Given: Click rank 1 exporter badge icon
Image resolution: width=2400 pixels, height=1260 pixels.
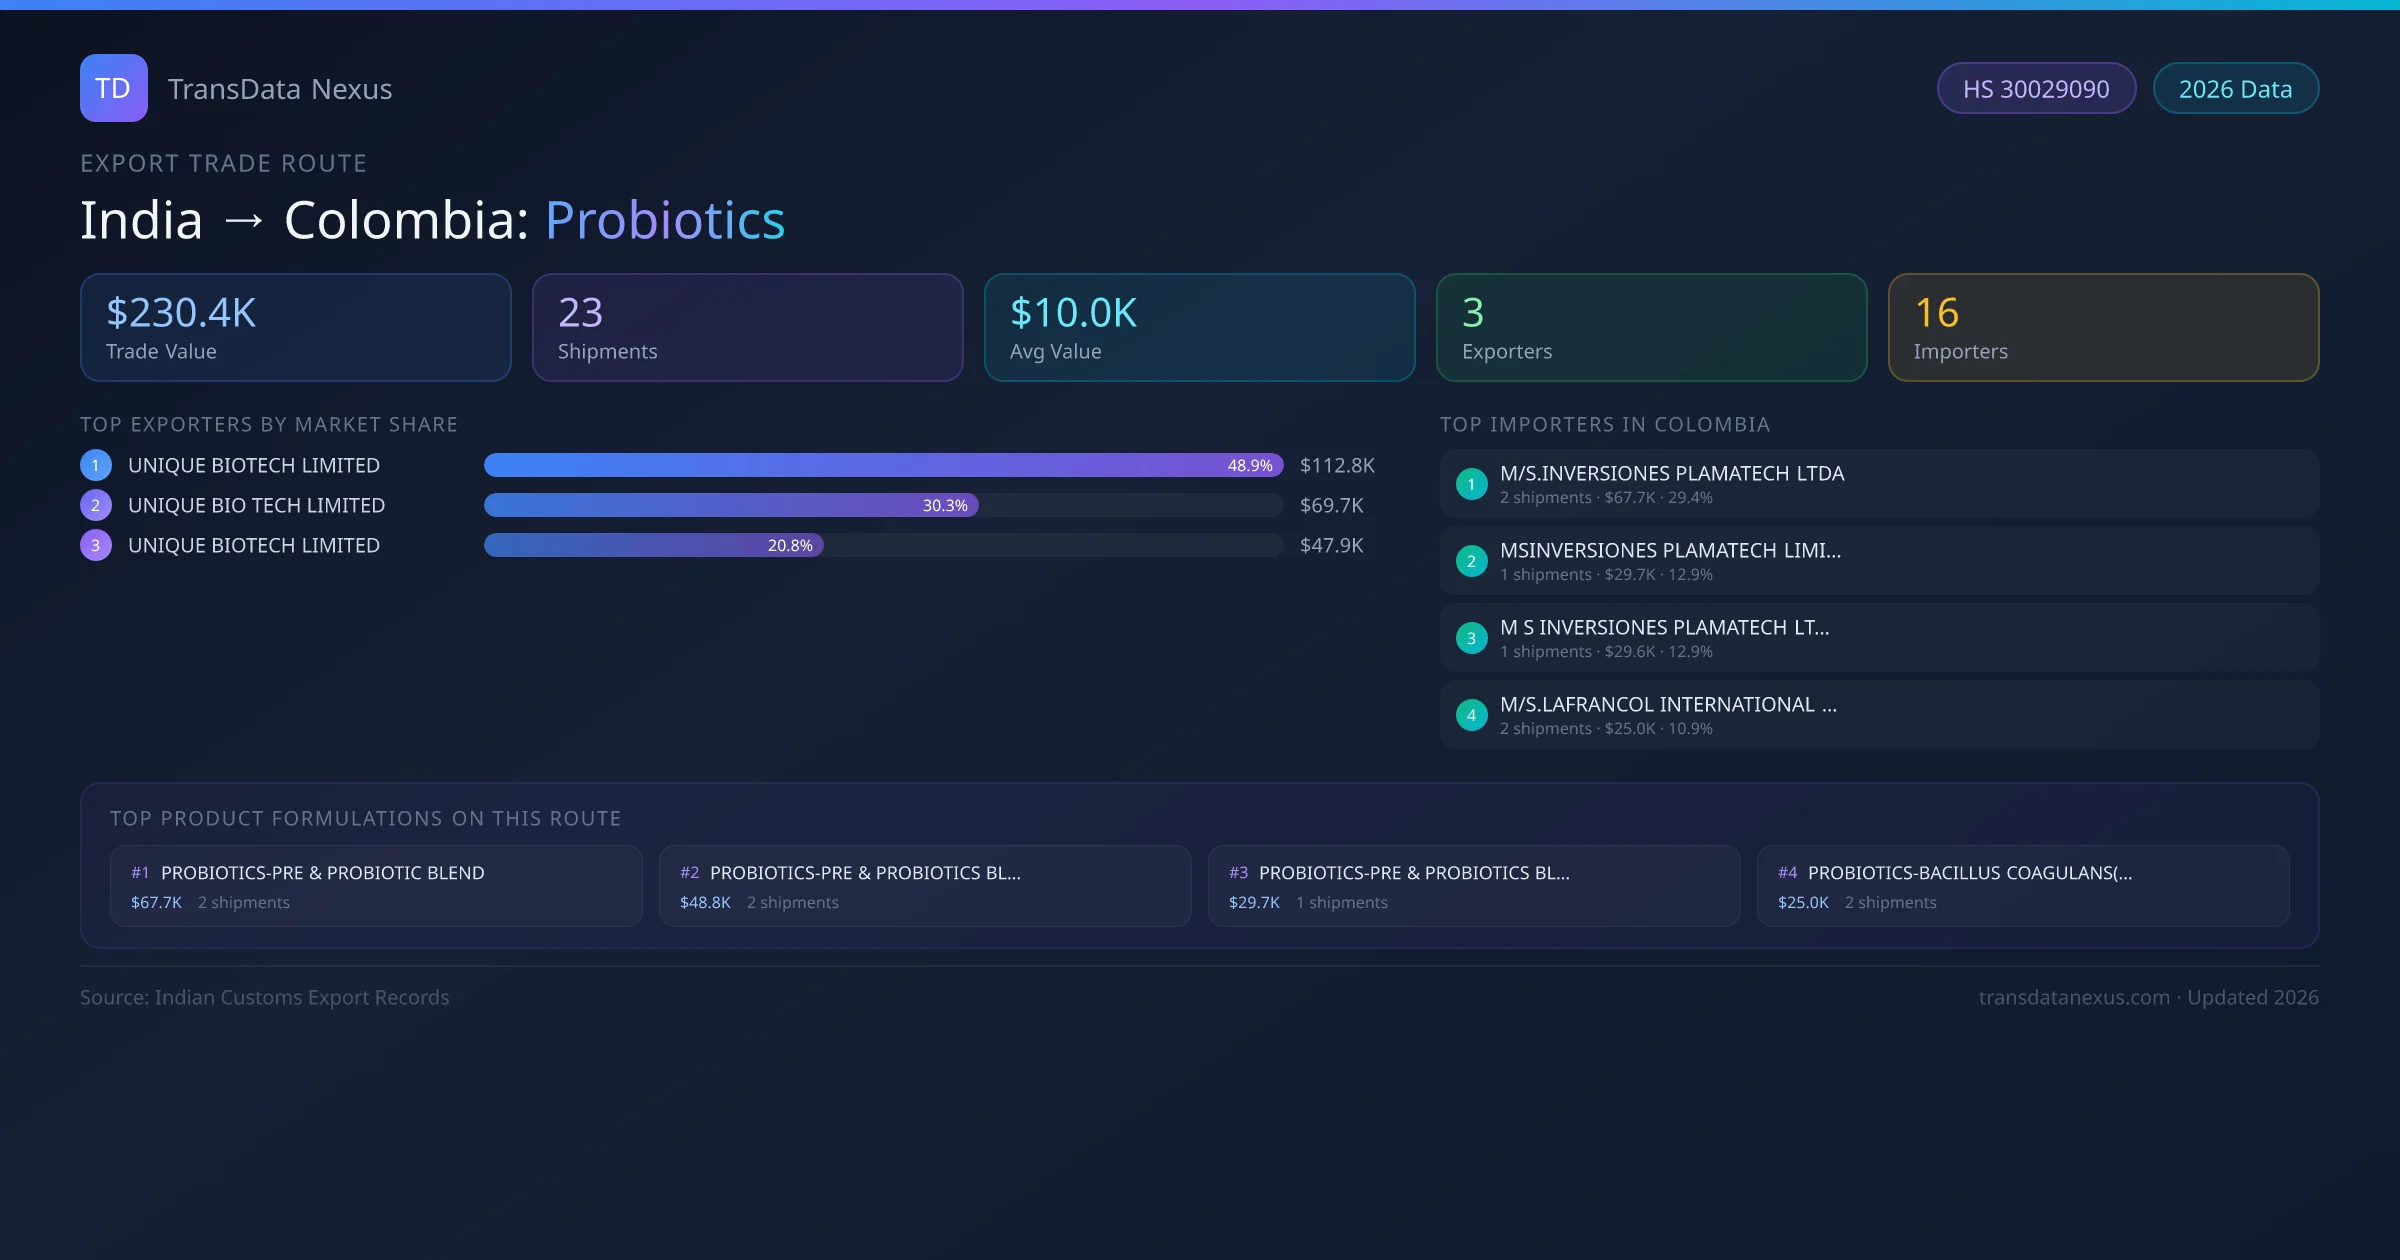Looking at the screenshot, I should 95,465.
